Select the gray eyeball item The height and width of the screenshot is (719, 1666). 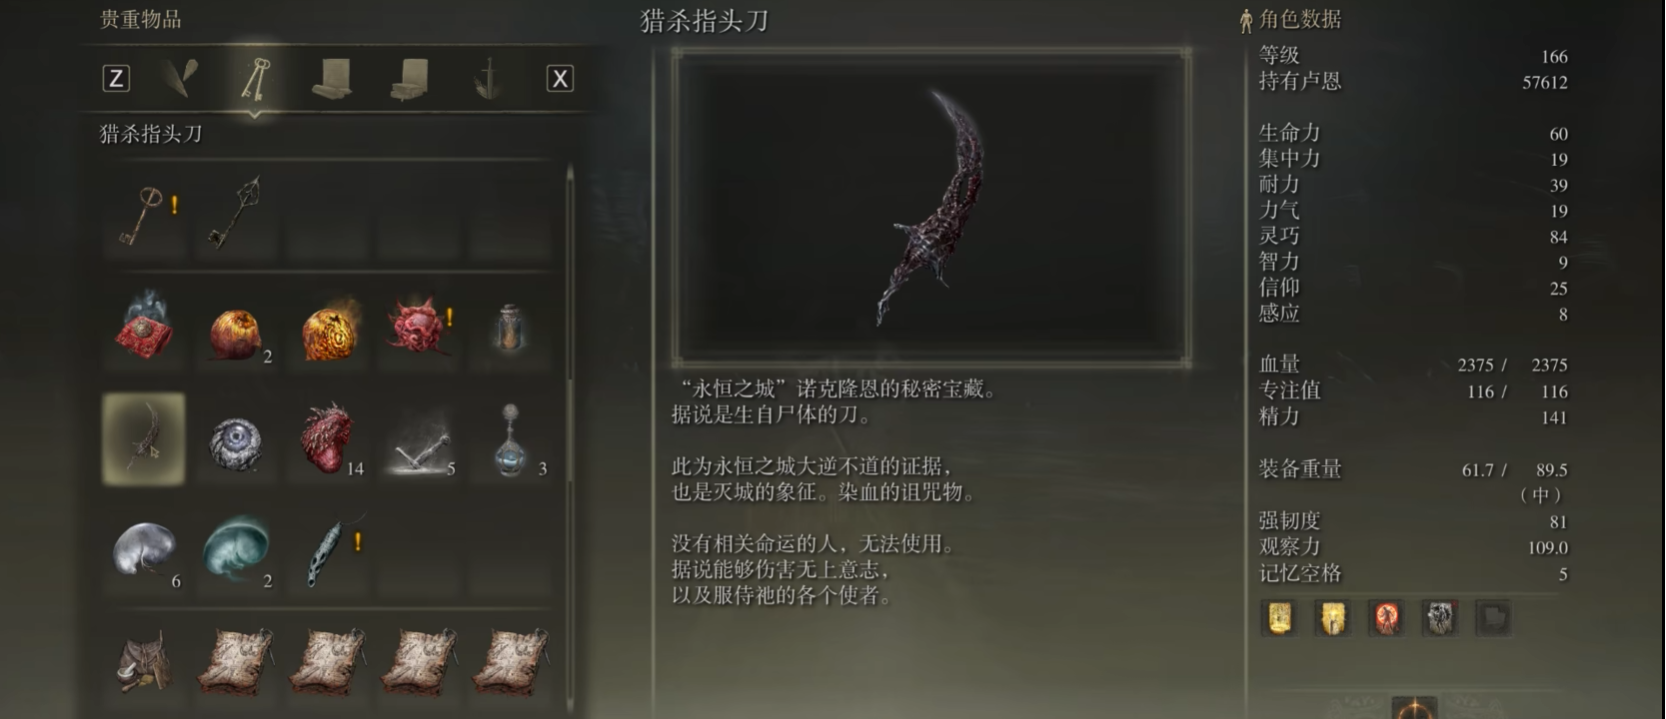236,440
